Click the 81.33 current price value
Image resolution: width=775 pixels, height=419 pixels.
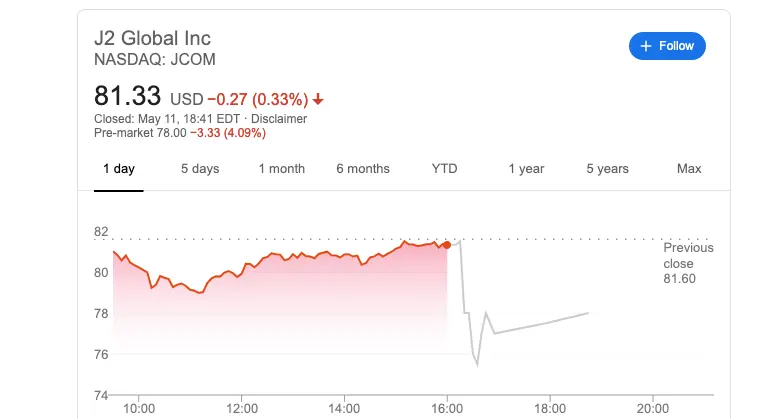128,96
